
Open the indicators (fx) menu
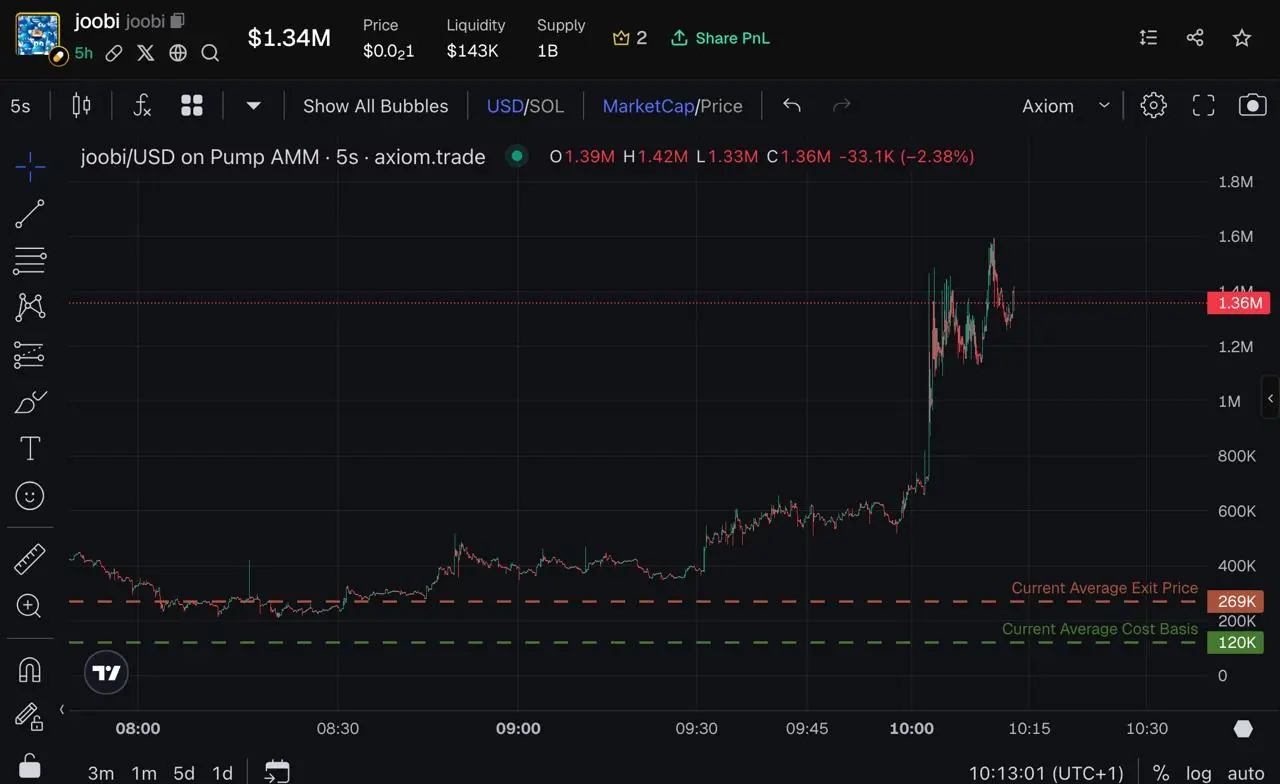(x=142, y=106)
